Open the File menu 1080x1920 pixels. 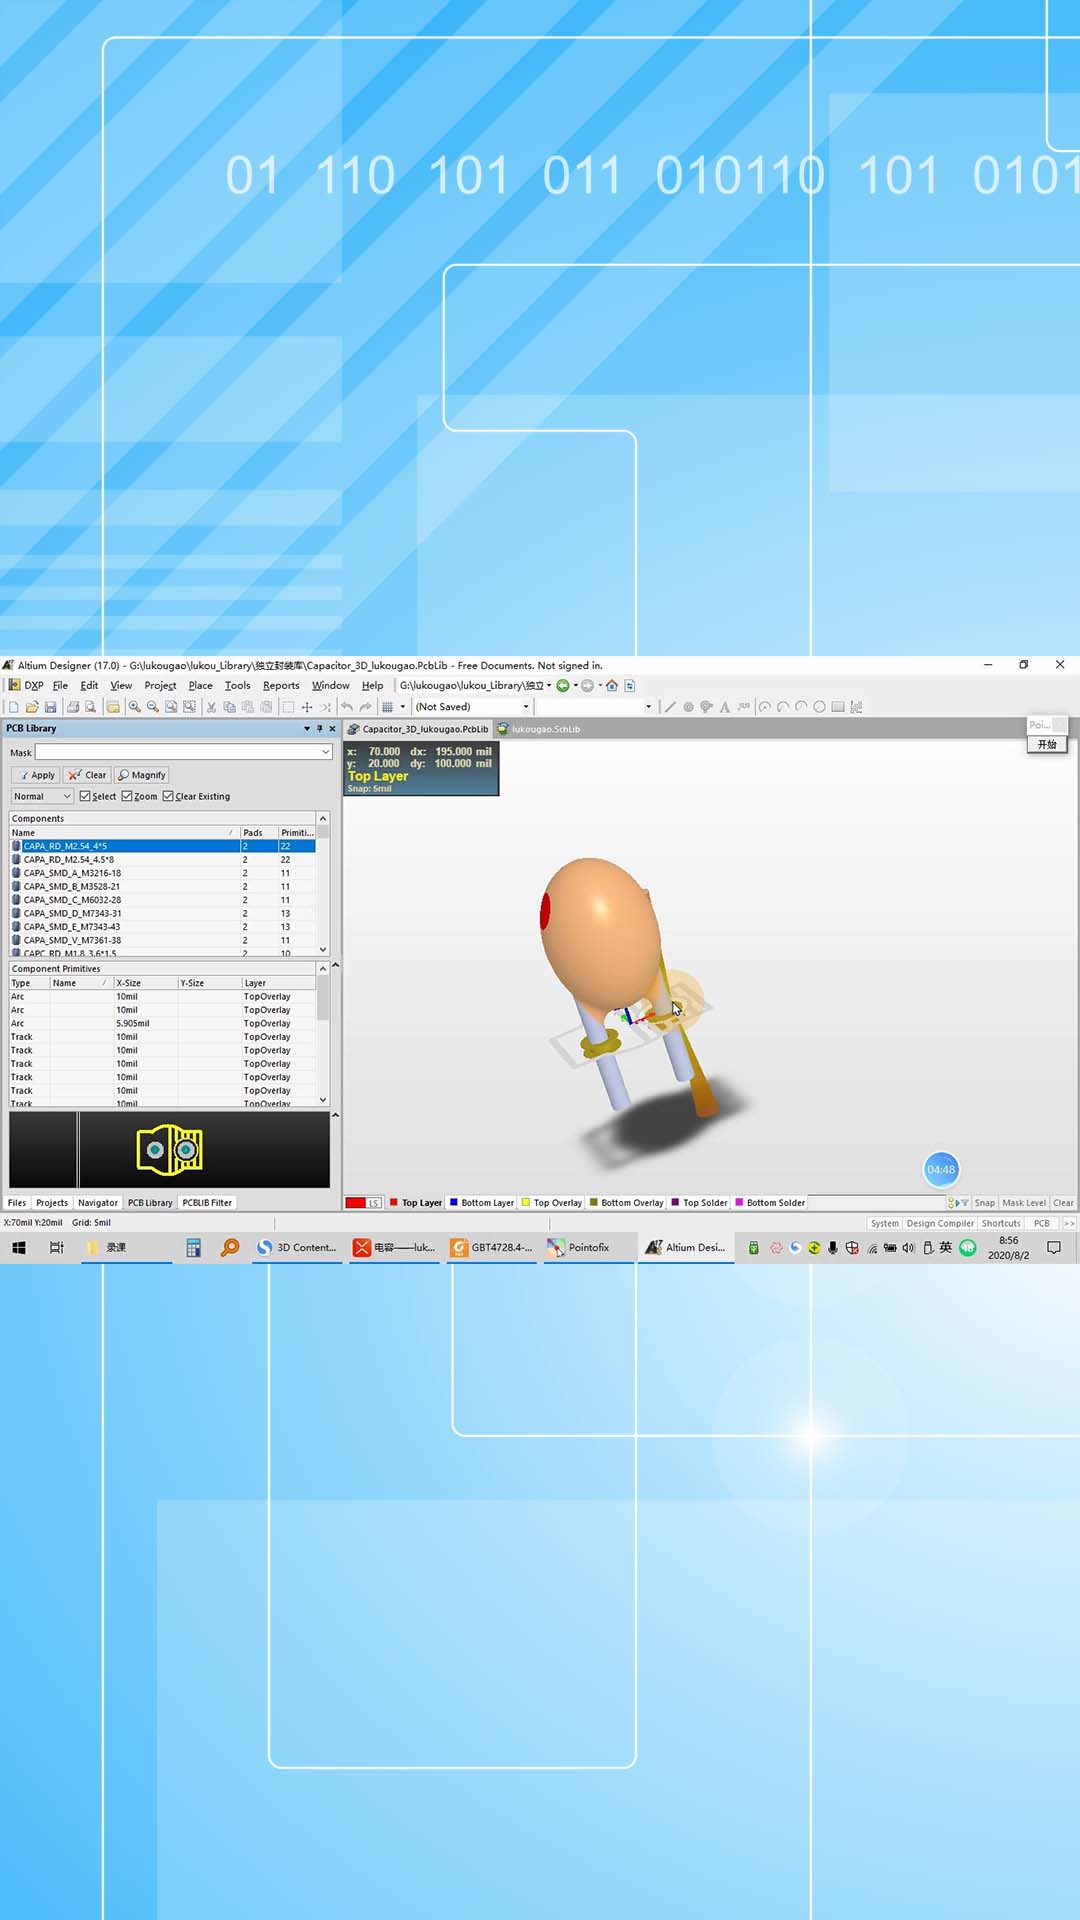(x=60, y=686)
